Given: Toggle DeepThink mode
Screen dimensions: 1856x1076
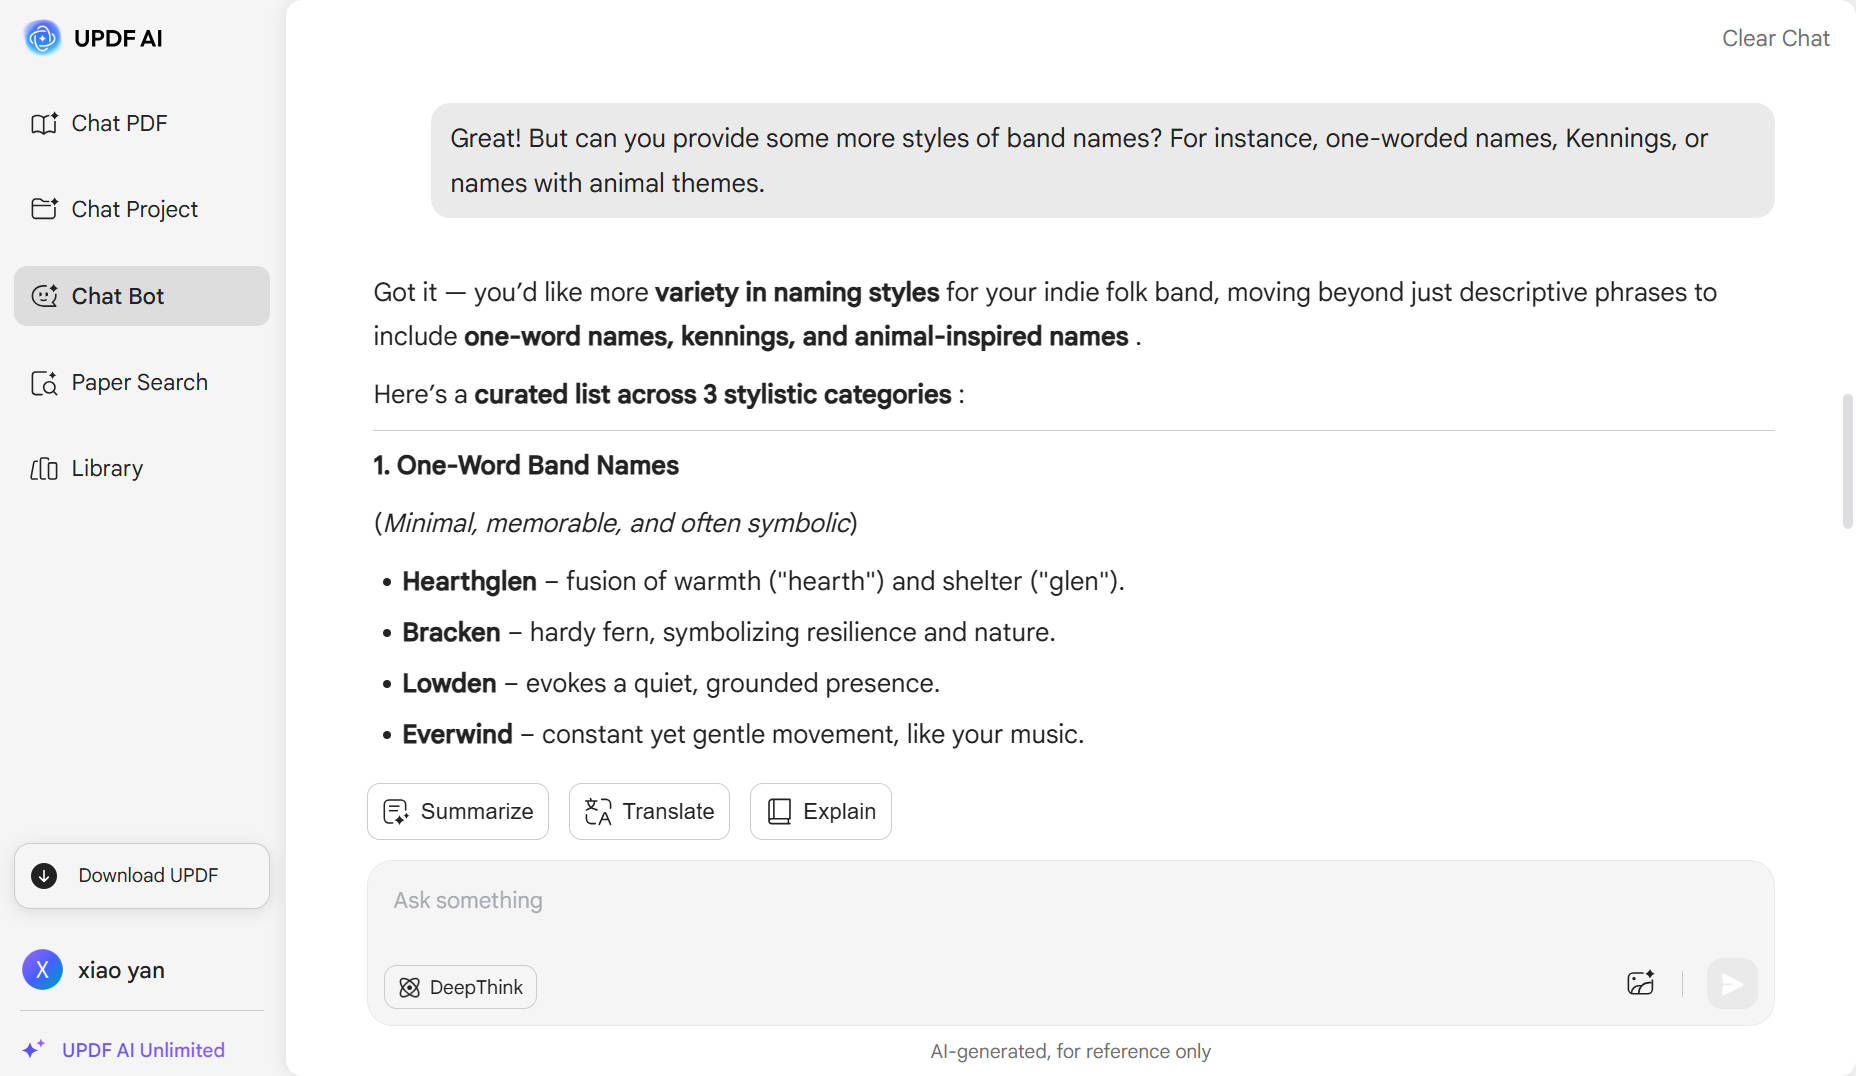Looking at the screenshot, I should point(460,987).
